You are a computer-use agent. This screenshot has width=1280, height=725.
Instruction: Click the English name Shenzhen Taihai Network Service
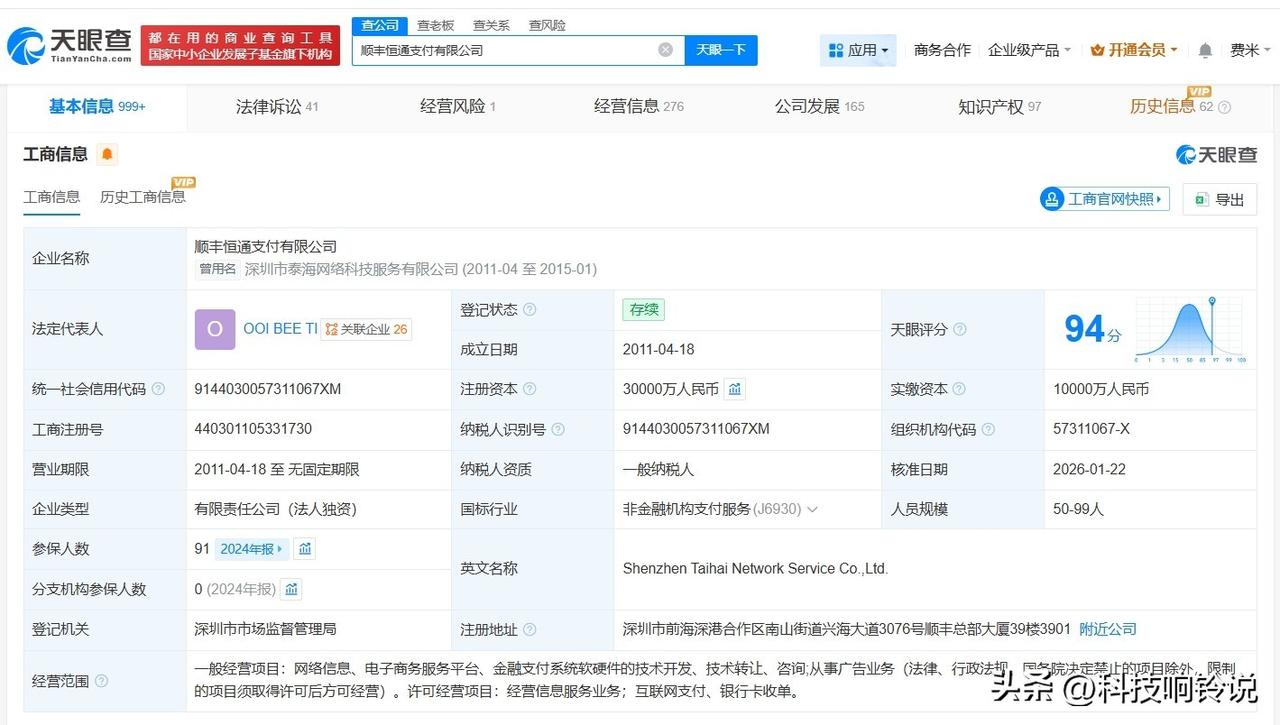coord(756,569)
